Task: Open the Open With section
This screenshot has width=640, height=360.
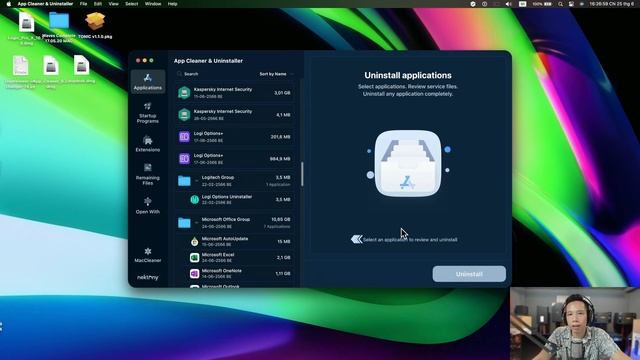Action: coord(148,205)
